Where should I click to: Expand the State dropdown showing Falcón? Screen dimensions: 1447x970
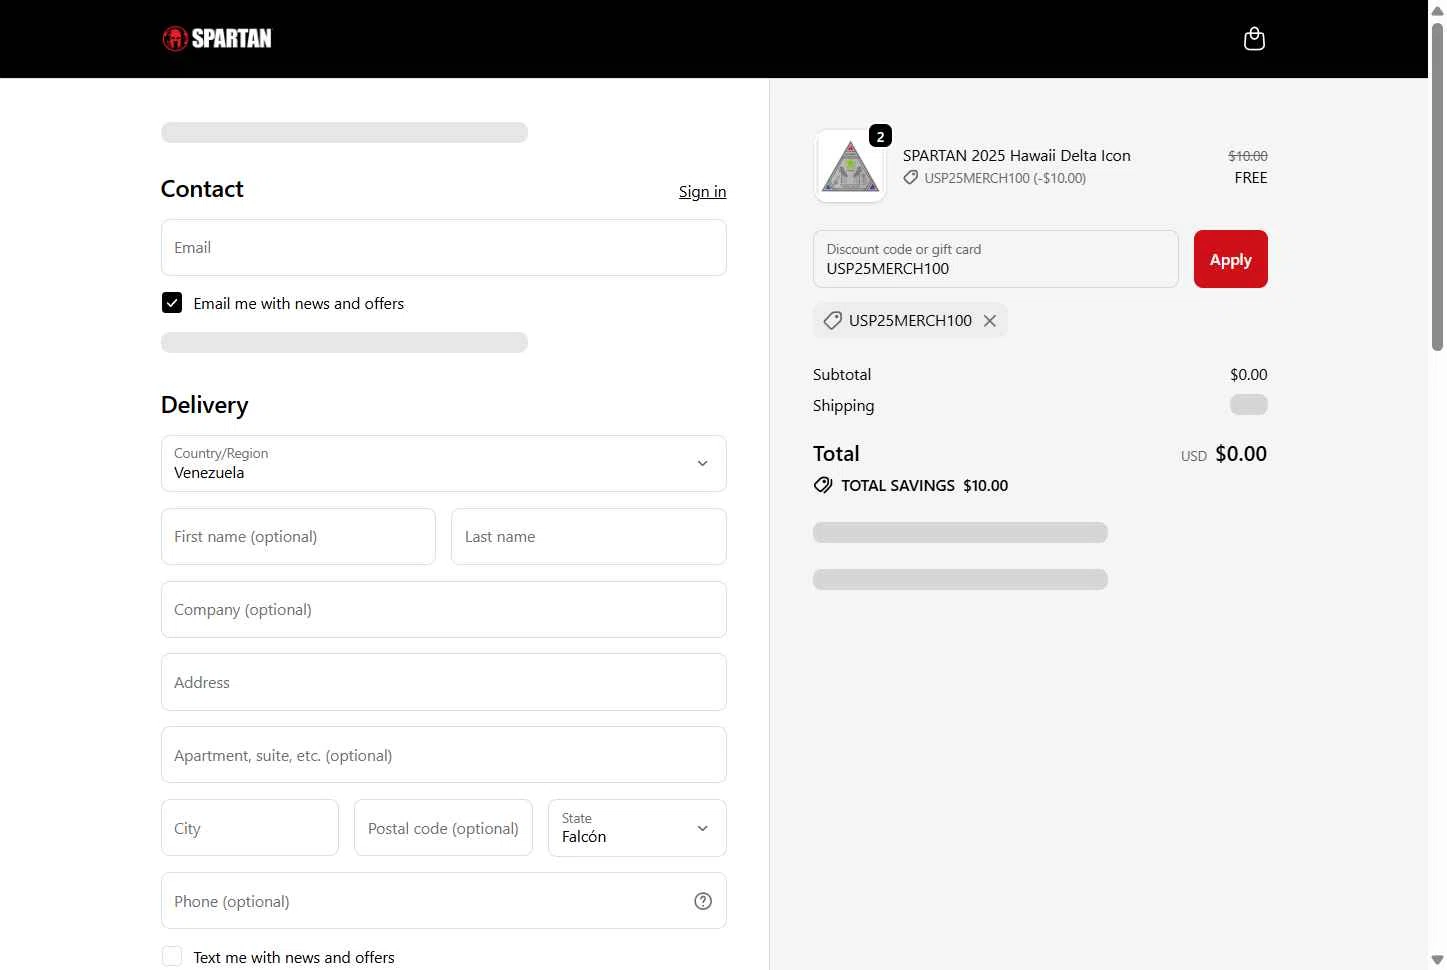(636, 828)
